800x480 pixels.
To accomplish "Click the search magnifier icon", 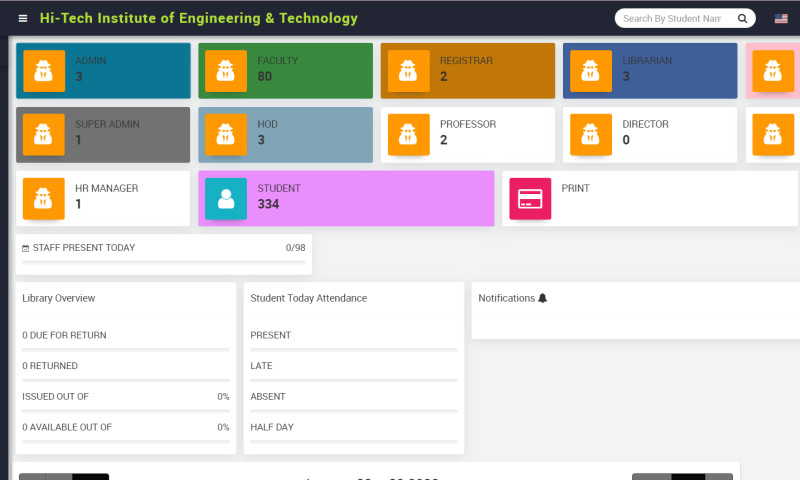I will coord(742,19).
